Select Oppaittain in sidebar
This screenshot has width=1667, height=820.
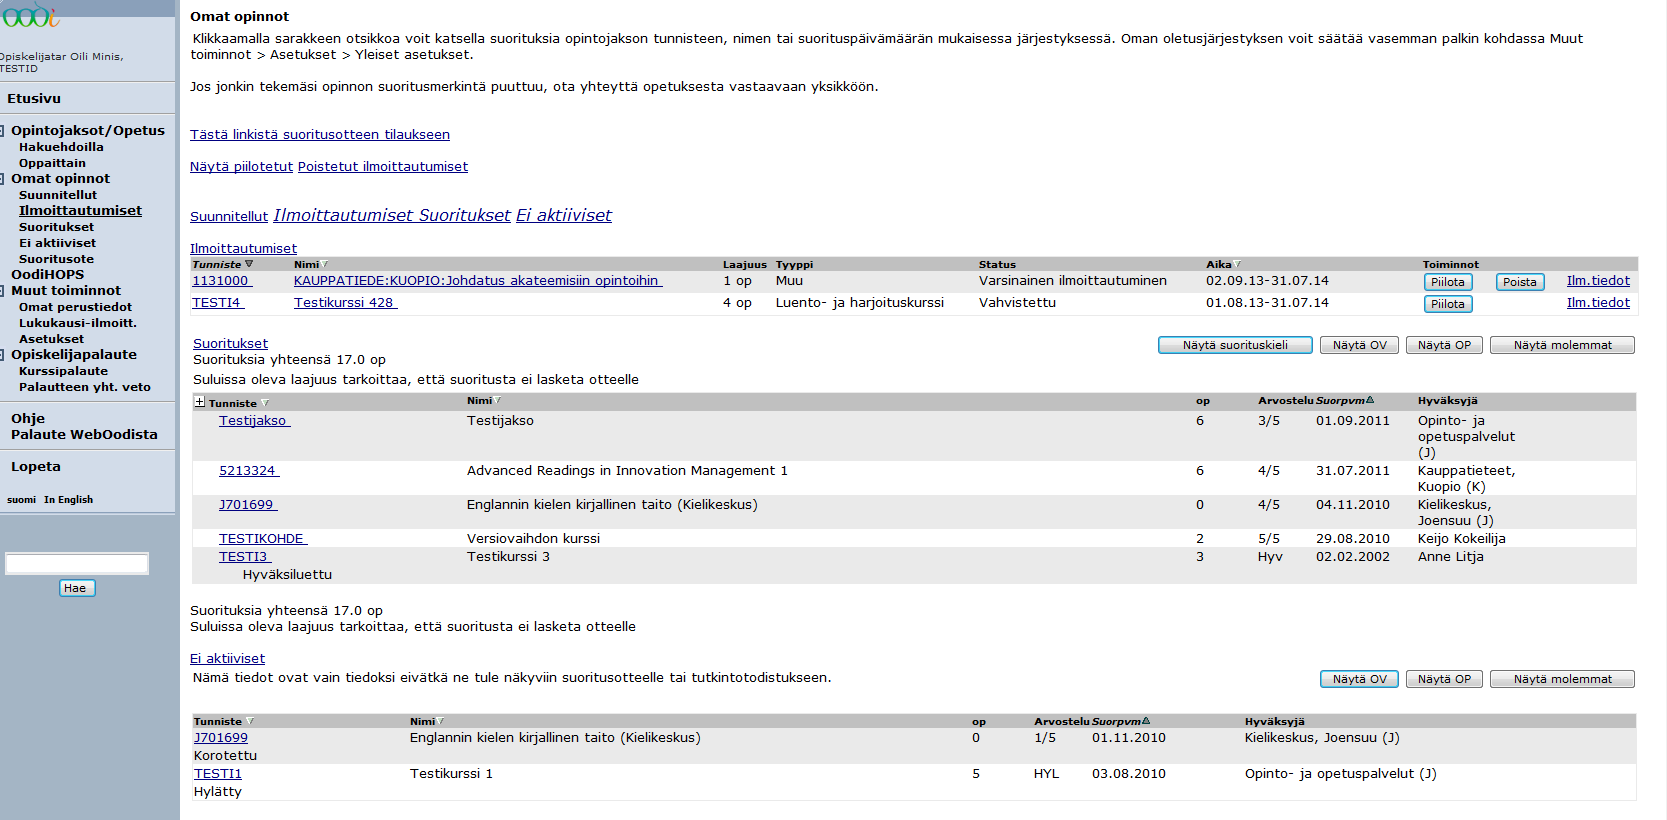[x=52, y=163]
